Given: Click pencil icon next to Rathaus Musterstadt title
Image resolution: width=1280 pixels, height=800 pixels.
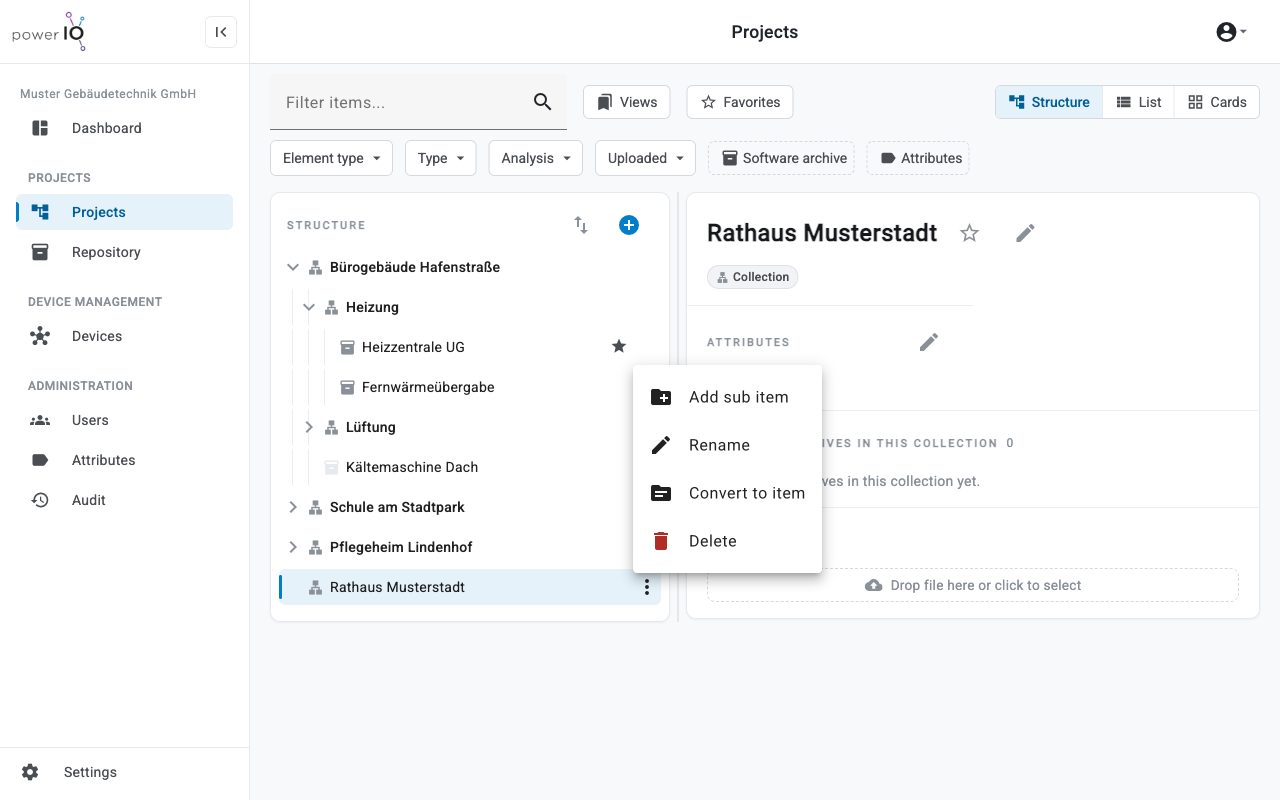Looking at the screenshot, I should [x=1025, y=233].
